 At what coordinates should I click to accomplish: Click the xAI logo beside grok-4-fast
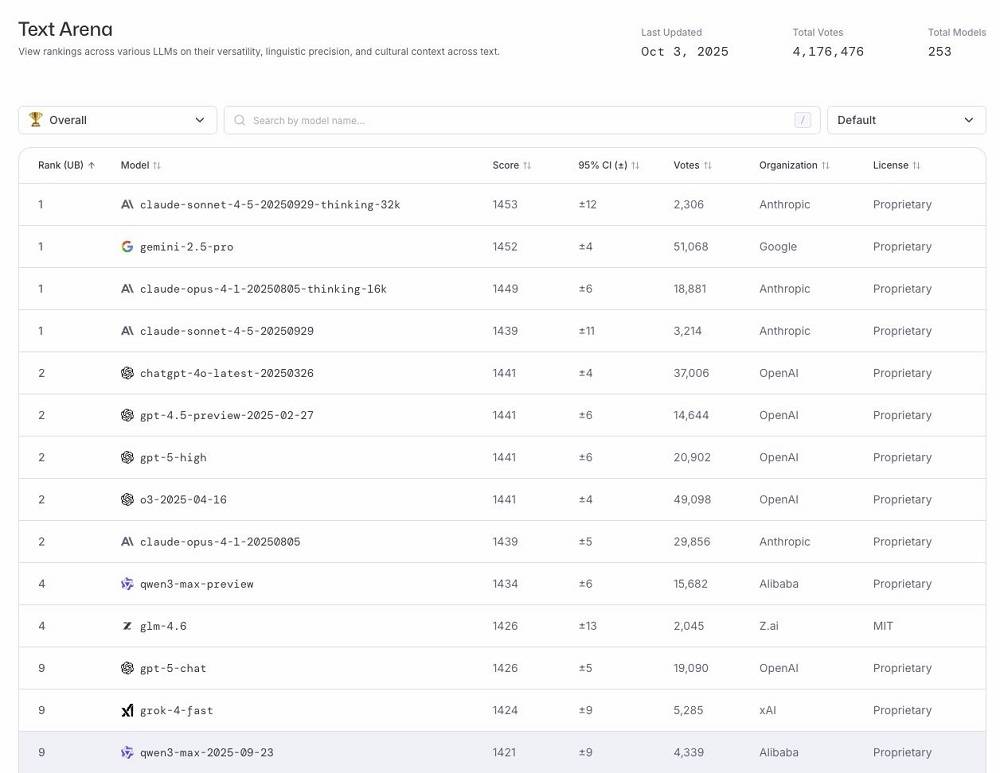[x=127, y=711]
